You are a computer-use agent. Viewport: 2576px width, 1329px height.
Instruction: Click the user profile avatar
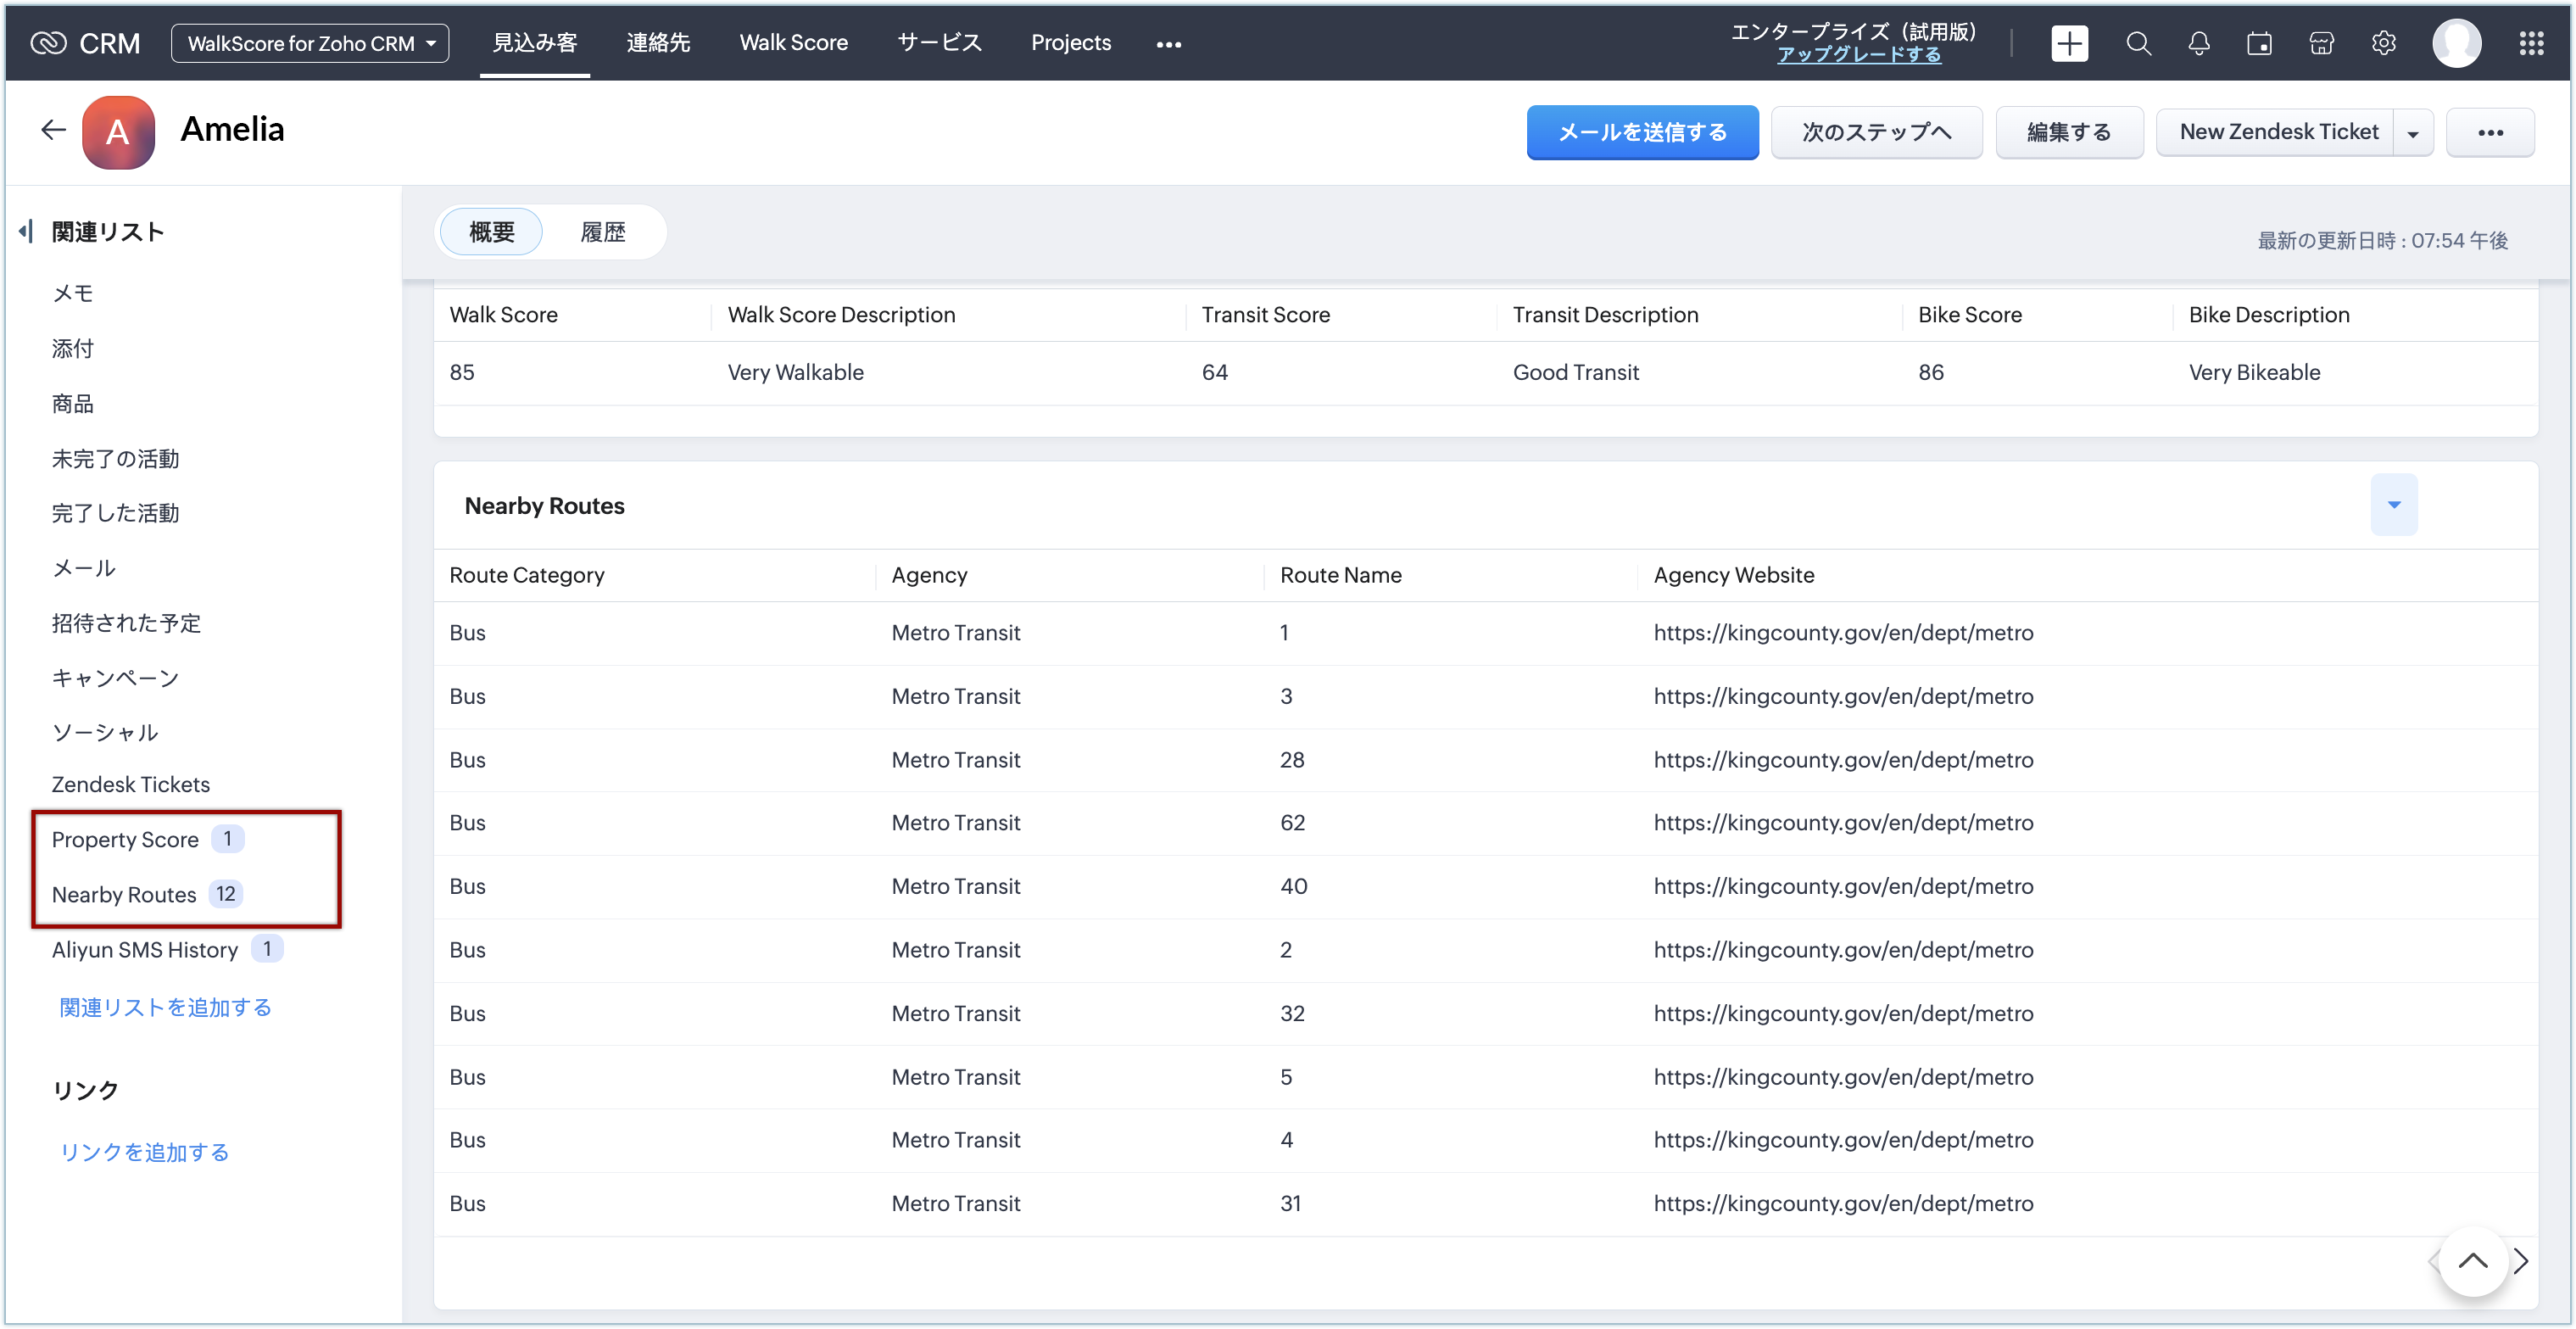click(x=2456, y=43)
